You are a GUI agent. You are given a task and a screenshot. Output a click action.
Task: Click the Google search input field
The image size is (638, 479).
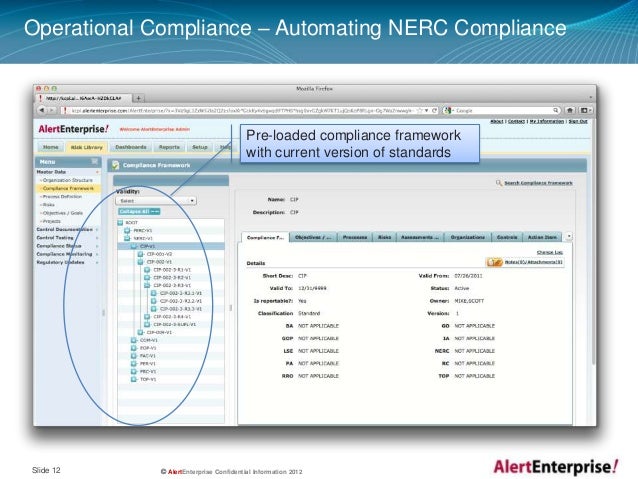503,110
